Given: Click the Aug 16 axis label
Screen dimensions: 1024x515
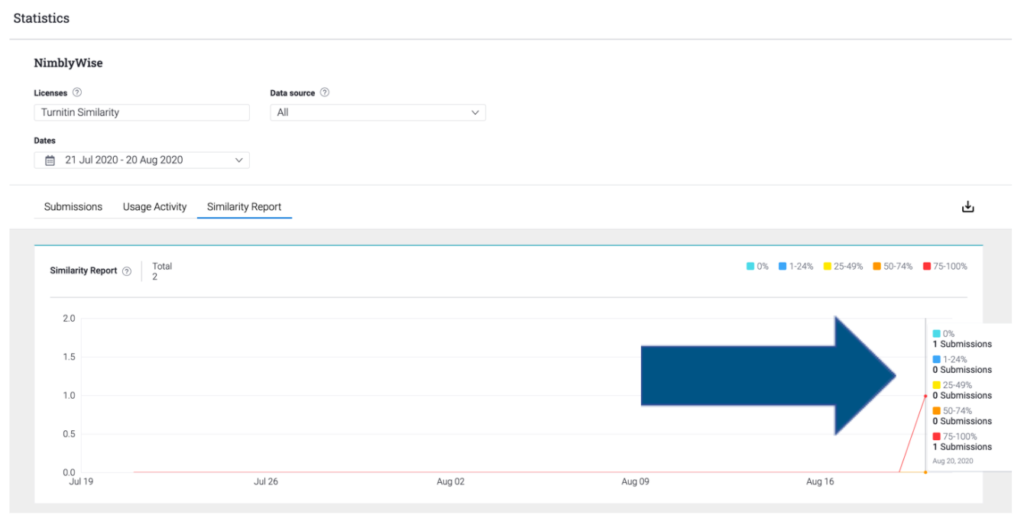Looking at the screenshot, I should (x=820, y=482).
